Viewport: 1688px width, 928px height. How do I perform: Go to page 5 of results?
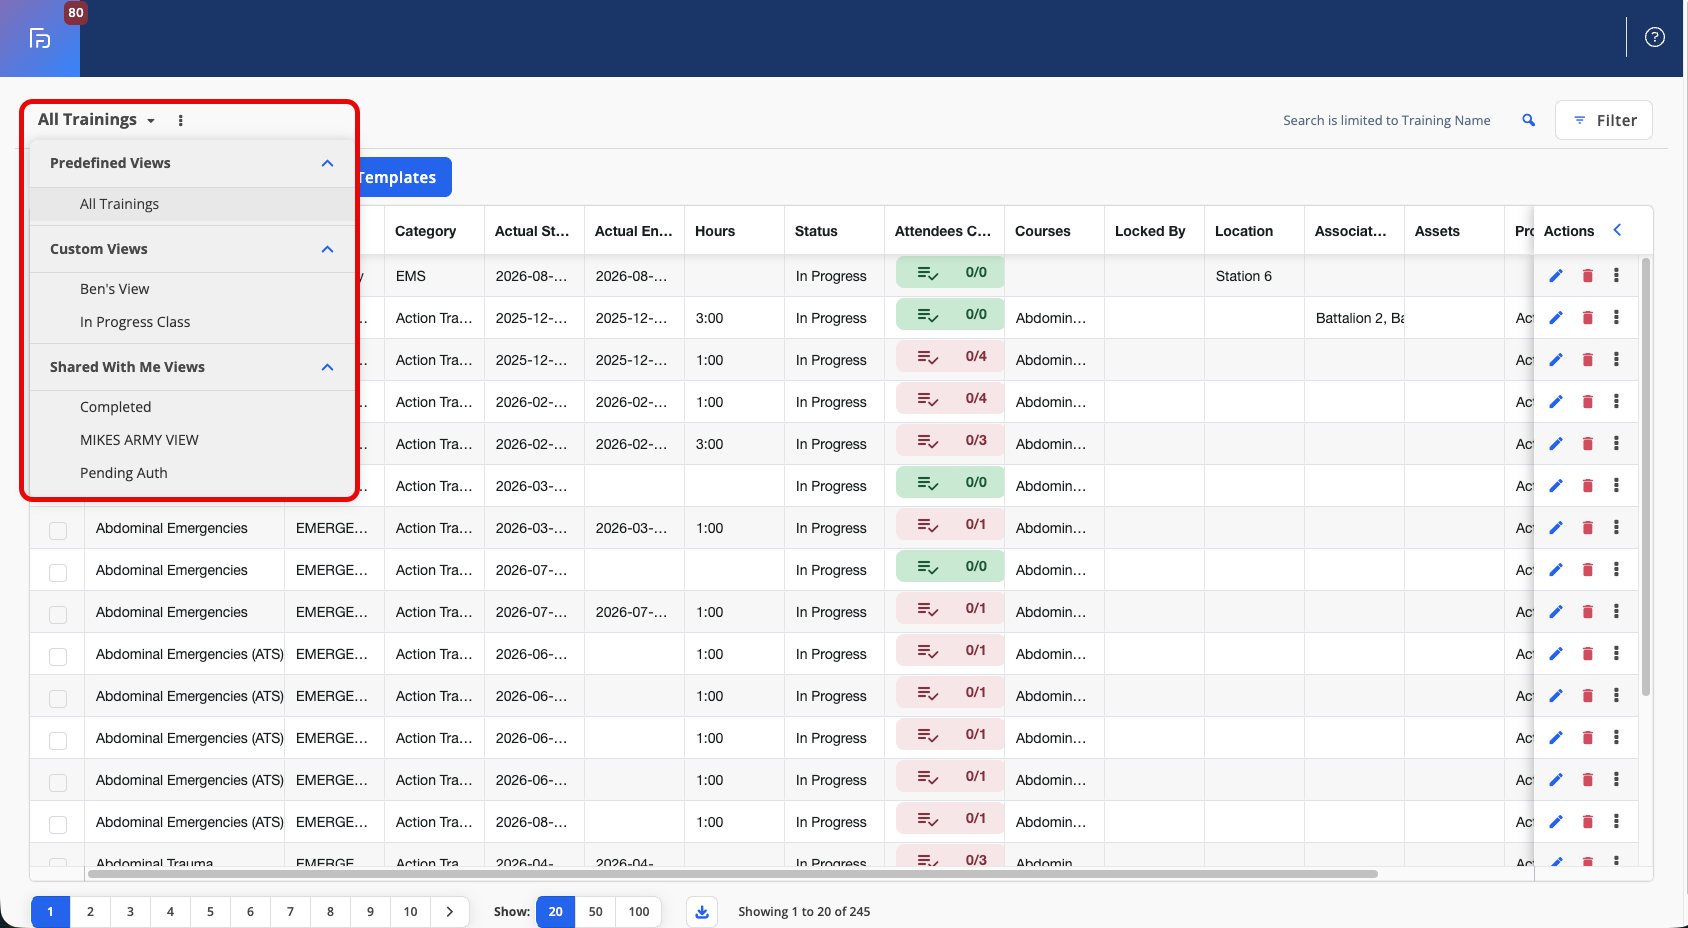[210, 912]
